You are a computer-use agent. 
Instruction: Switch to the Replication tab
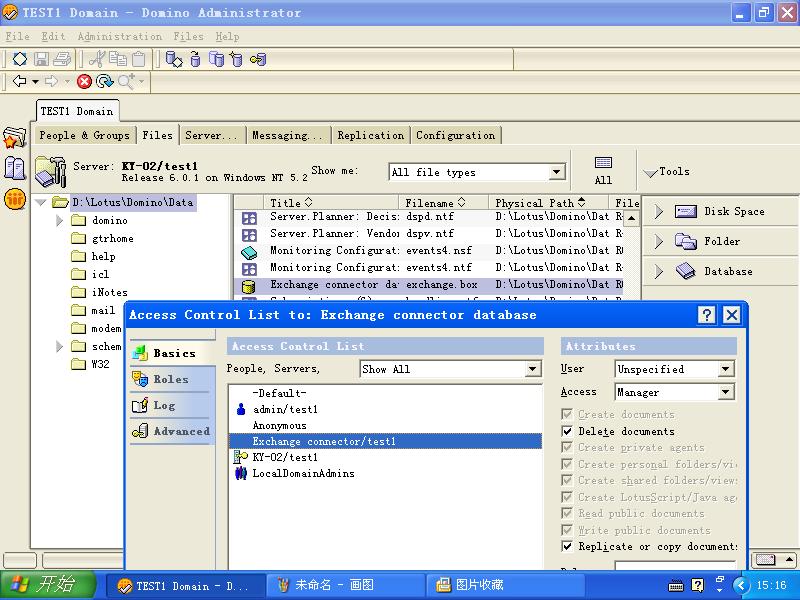point(370,135)
